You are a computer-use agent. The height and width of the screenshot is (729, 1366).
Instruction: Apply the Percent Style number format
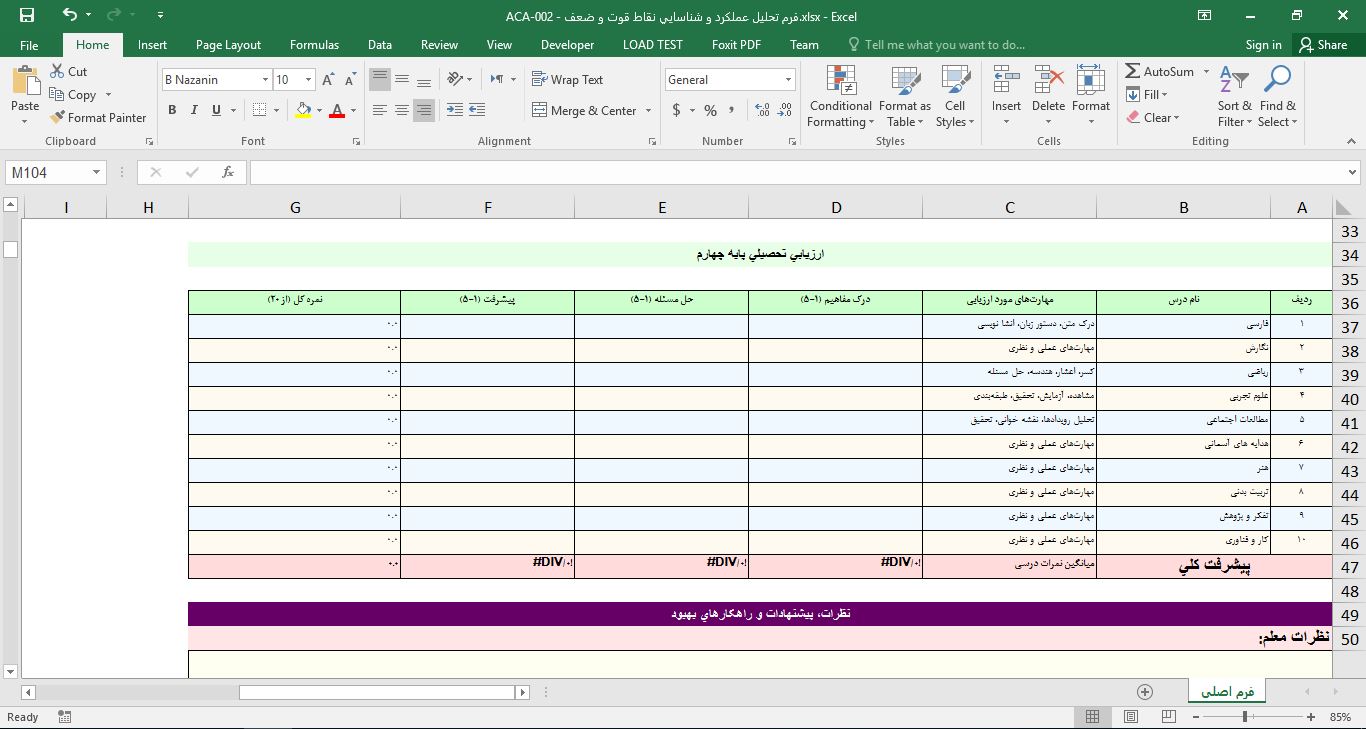click(711, 111)
